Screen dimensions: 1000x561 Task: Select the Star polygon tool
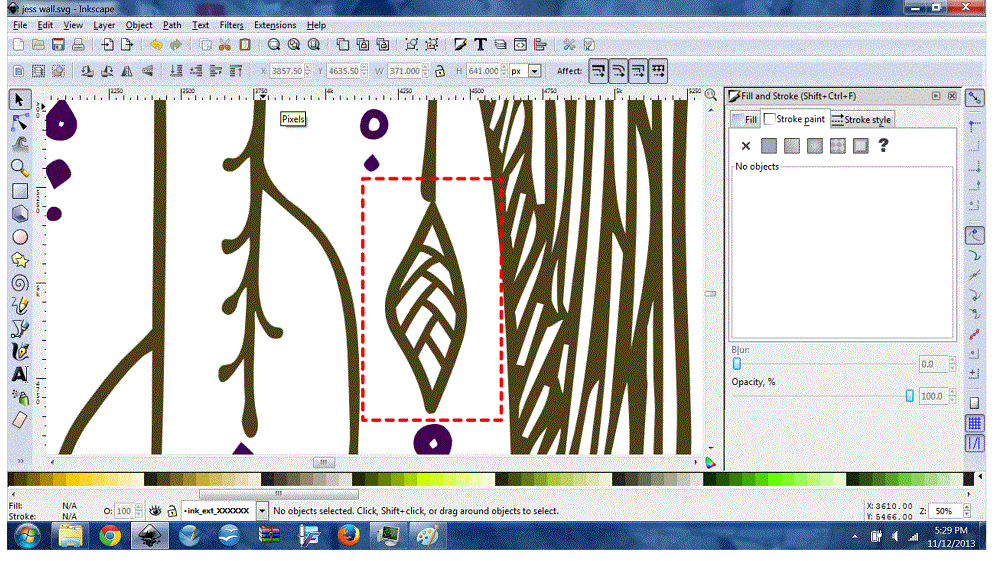click(x=20, y=259)
